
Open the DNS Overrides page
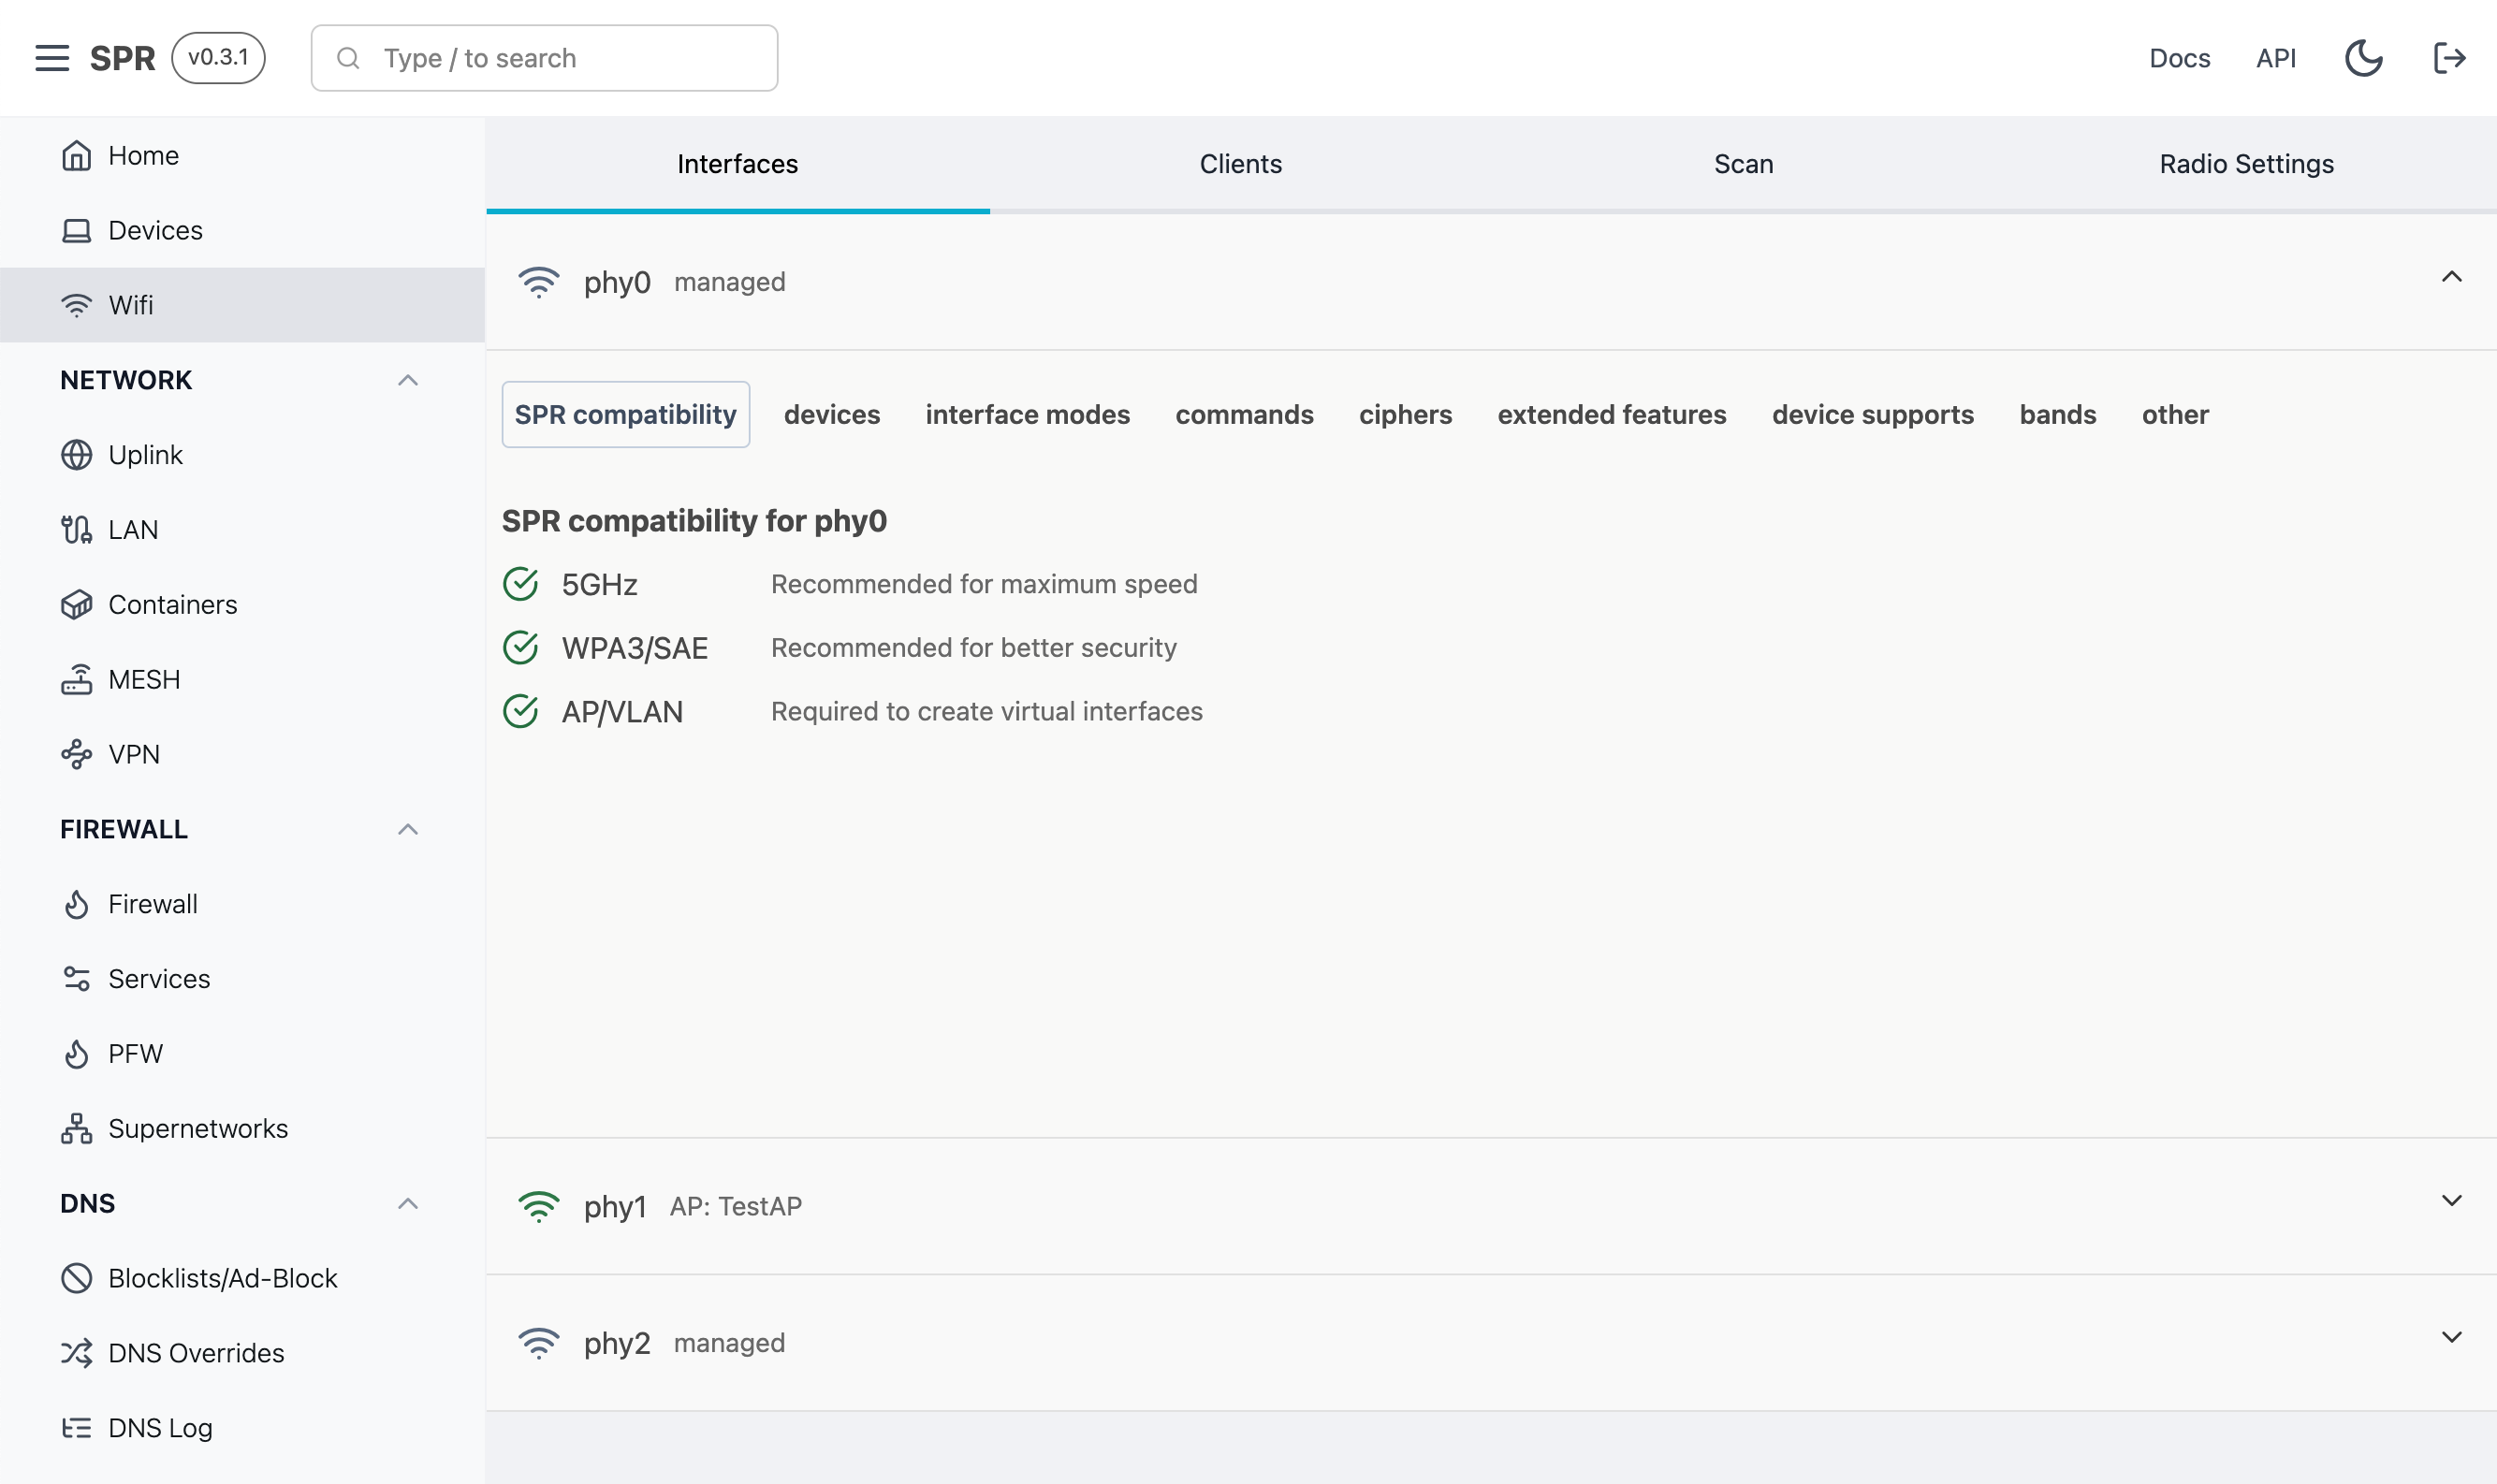[242, 1353]
